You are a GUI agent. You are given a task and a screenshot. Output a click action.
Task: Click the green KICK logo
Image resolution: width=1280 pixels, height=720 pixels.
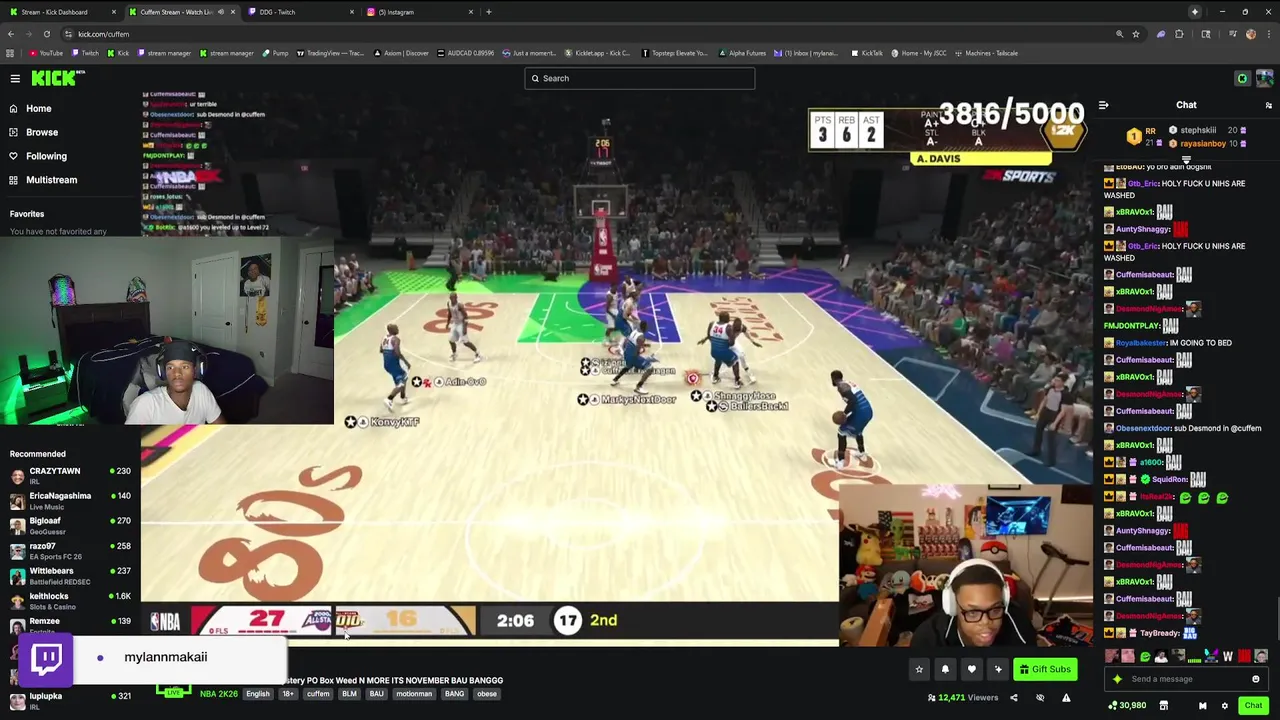tap(54, 78)
